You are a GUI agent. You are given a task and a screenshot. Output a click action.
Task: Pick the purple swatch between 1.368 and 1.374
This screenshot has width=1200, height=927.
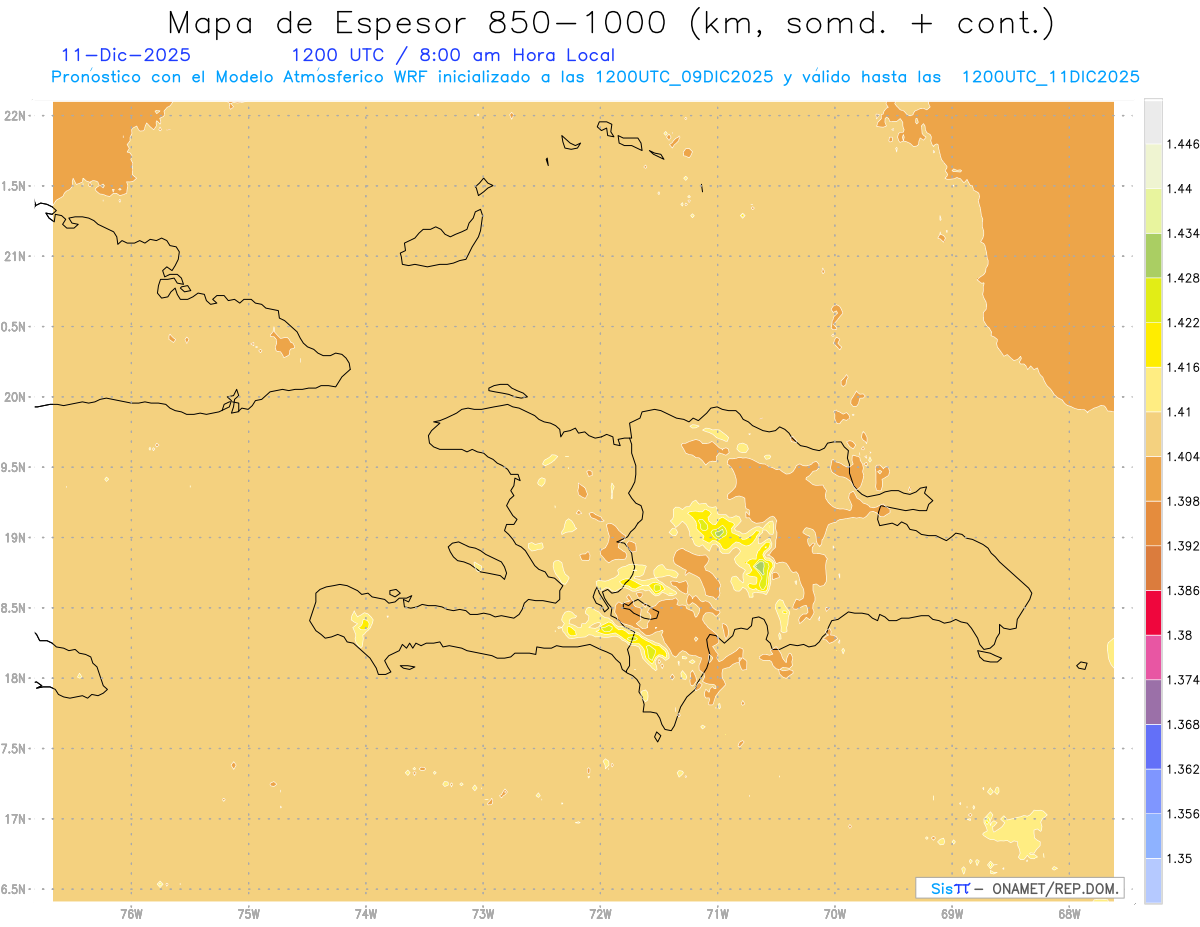pyautogui.click(x=1153, y=701)
